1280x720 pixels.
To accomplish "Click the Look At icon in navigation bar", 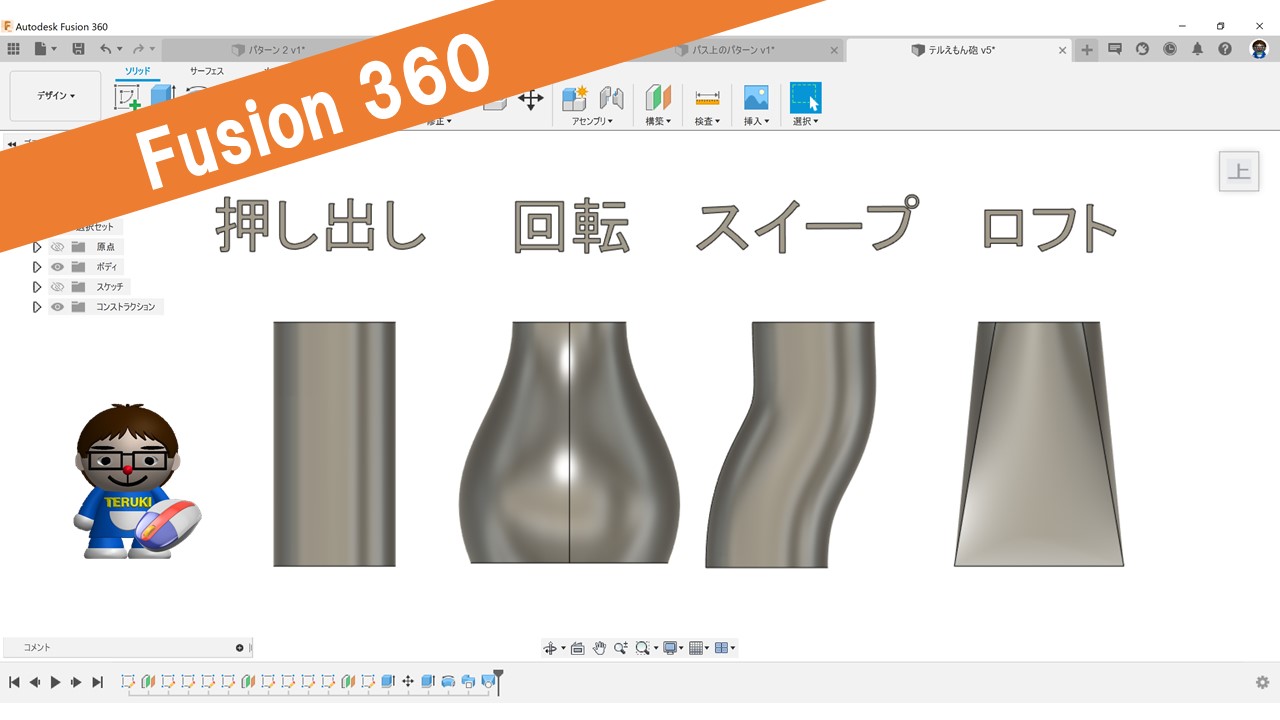I will tap(577, 648).
